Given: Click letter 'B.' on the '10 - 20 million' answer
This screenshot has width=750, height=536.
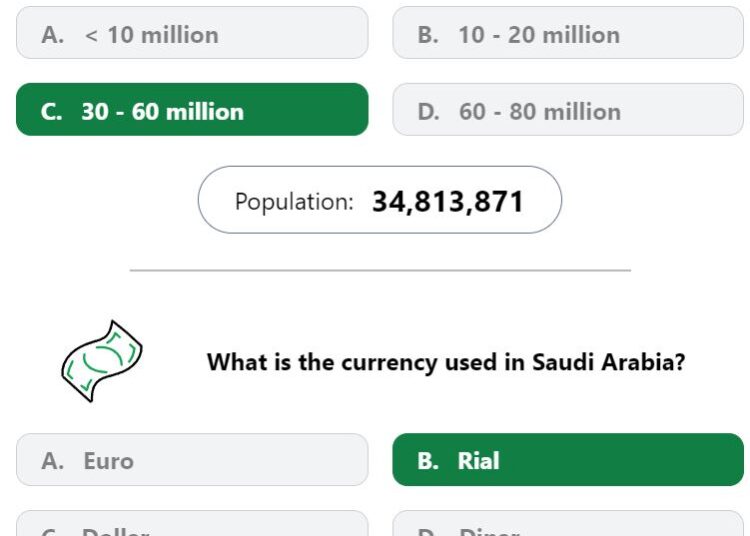Looking at the screenshot, I should 428,35.
